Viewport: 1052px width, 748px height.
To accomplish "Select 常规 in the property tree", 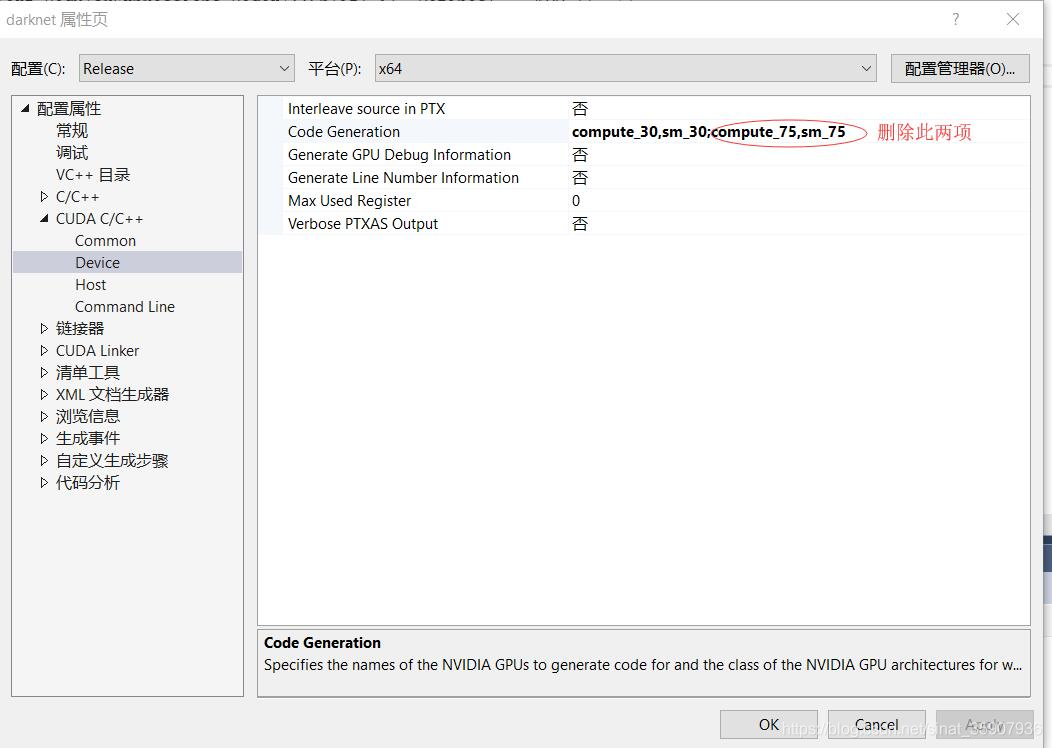I will click(x=72, y=130).
